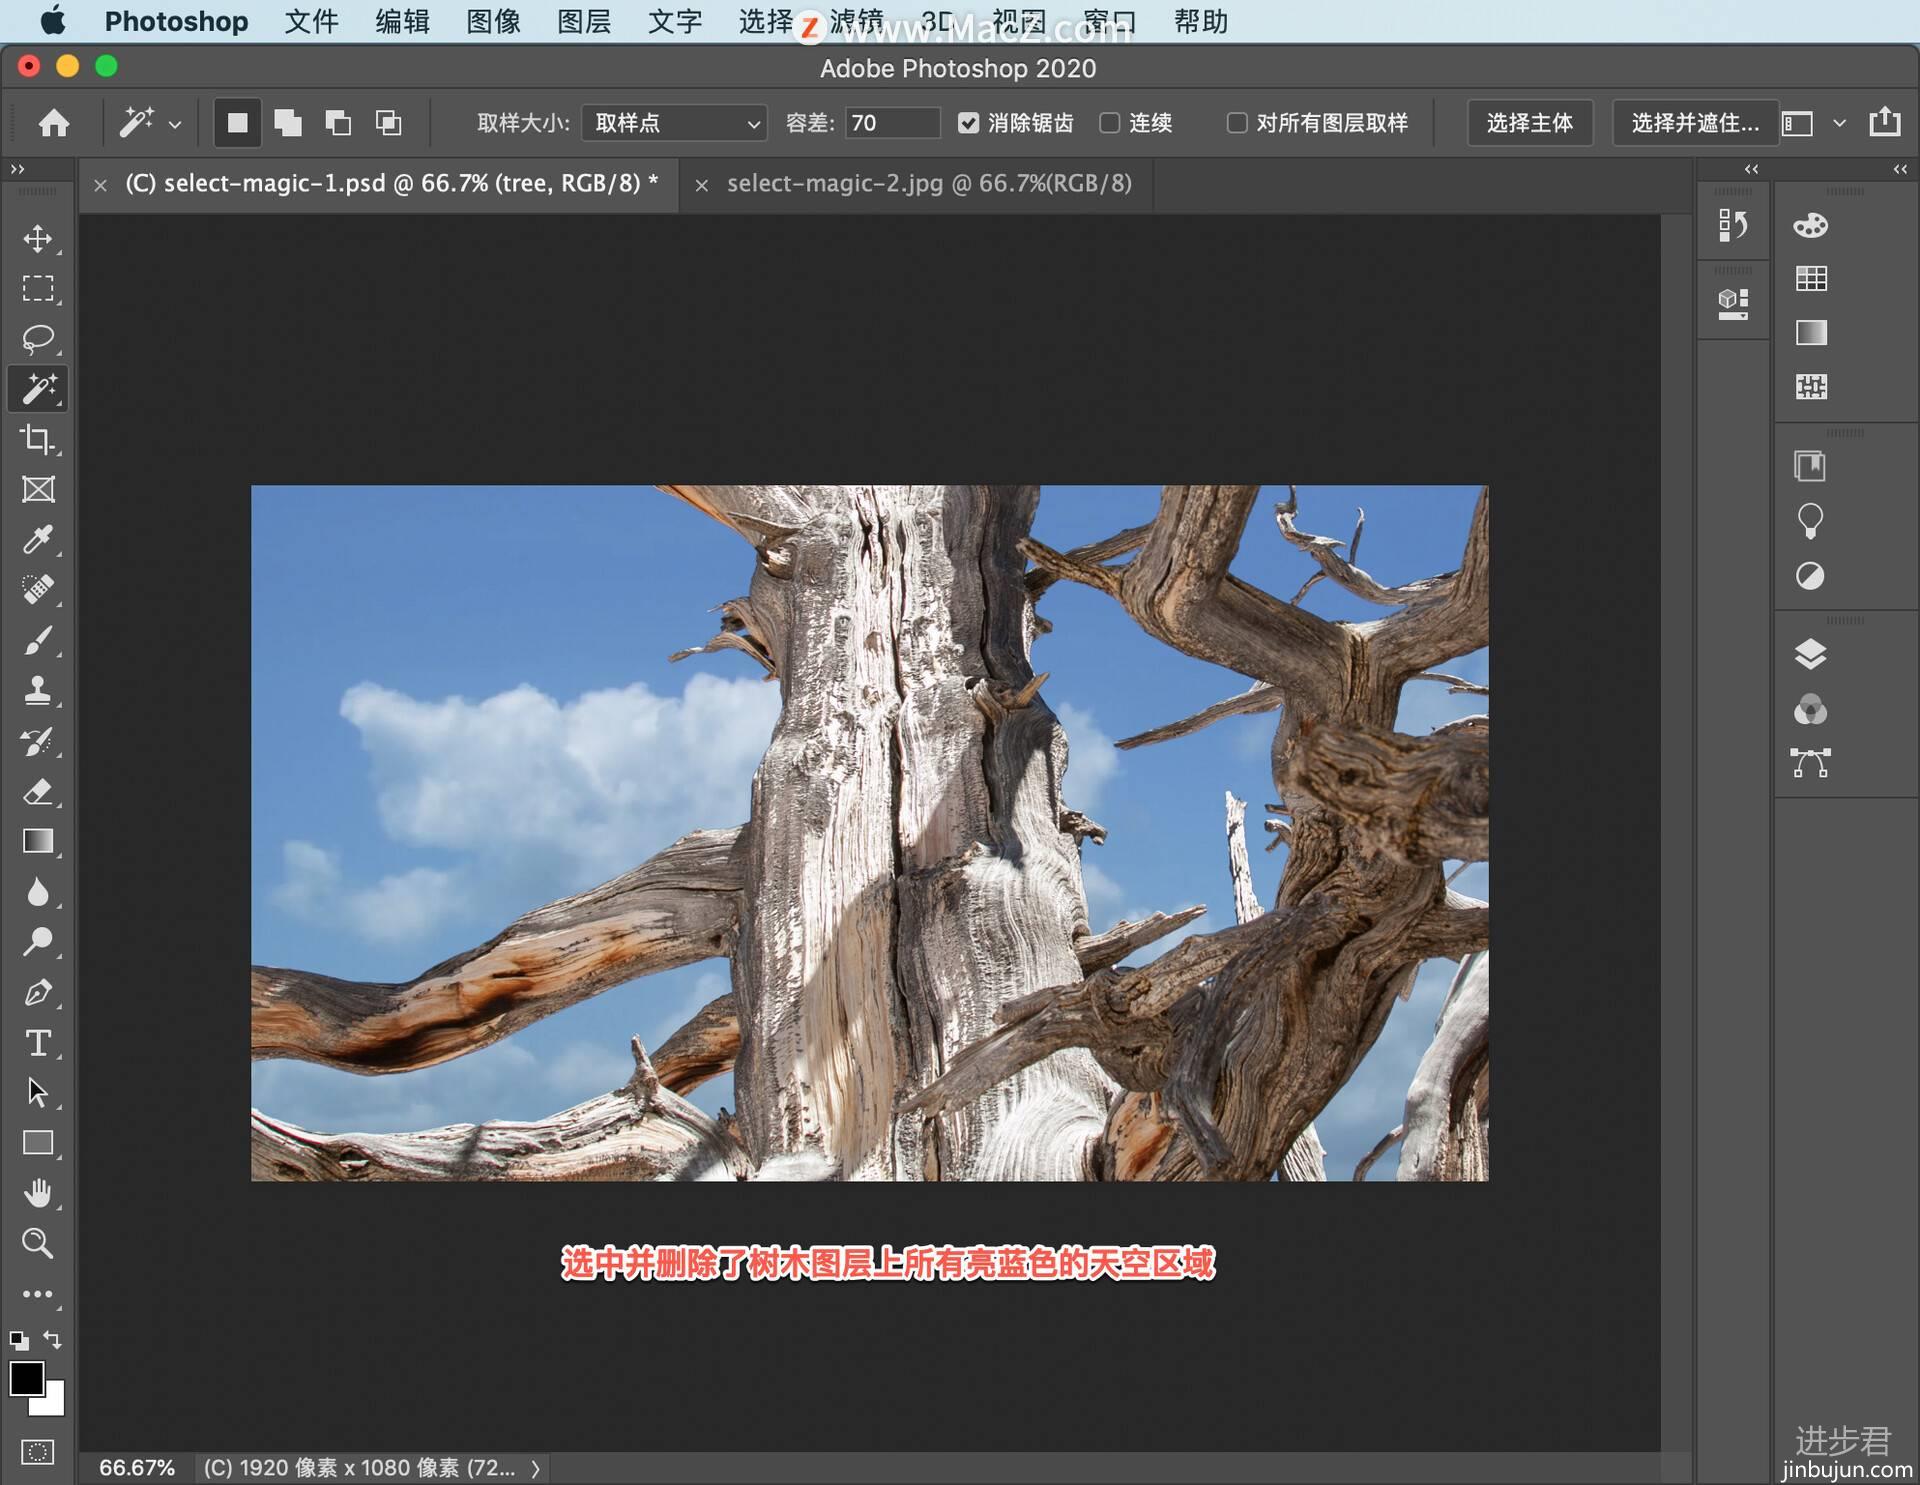Open the Gradients panel icon

pos(1811,332)
